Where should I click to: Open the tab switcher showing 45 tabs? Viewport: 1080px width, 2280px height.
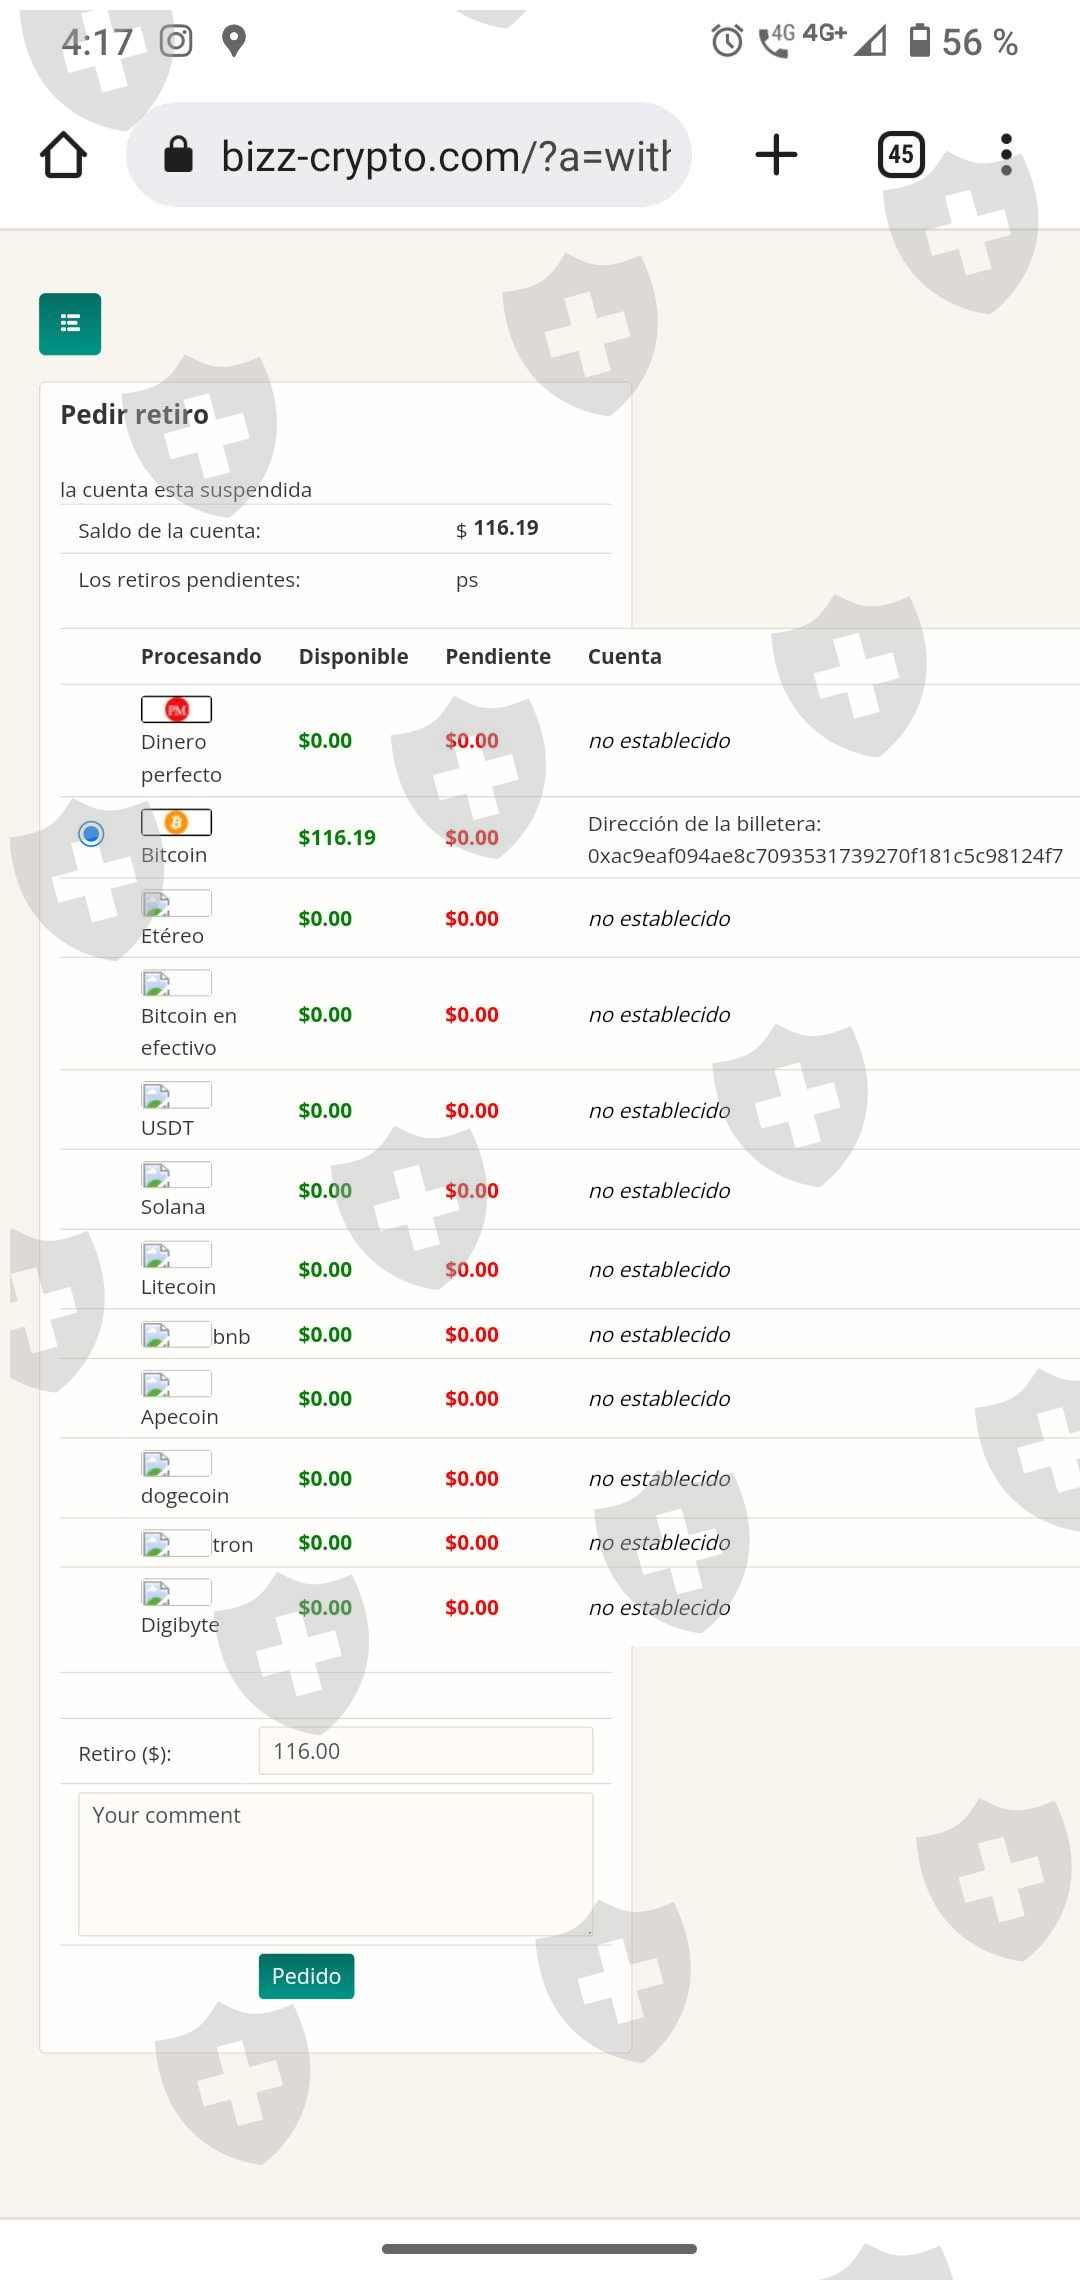901,154
